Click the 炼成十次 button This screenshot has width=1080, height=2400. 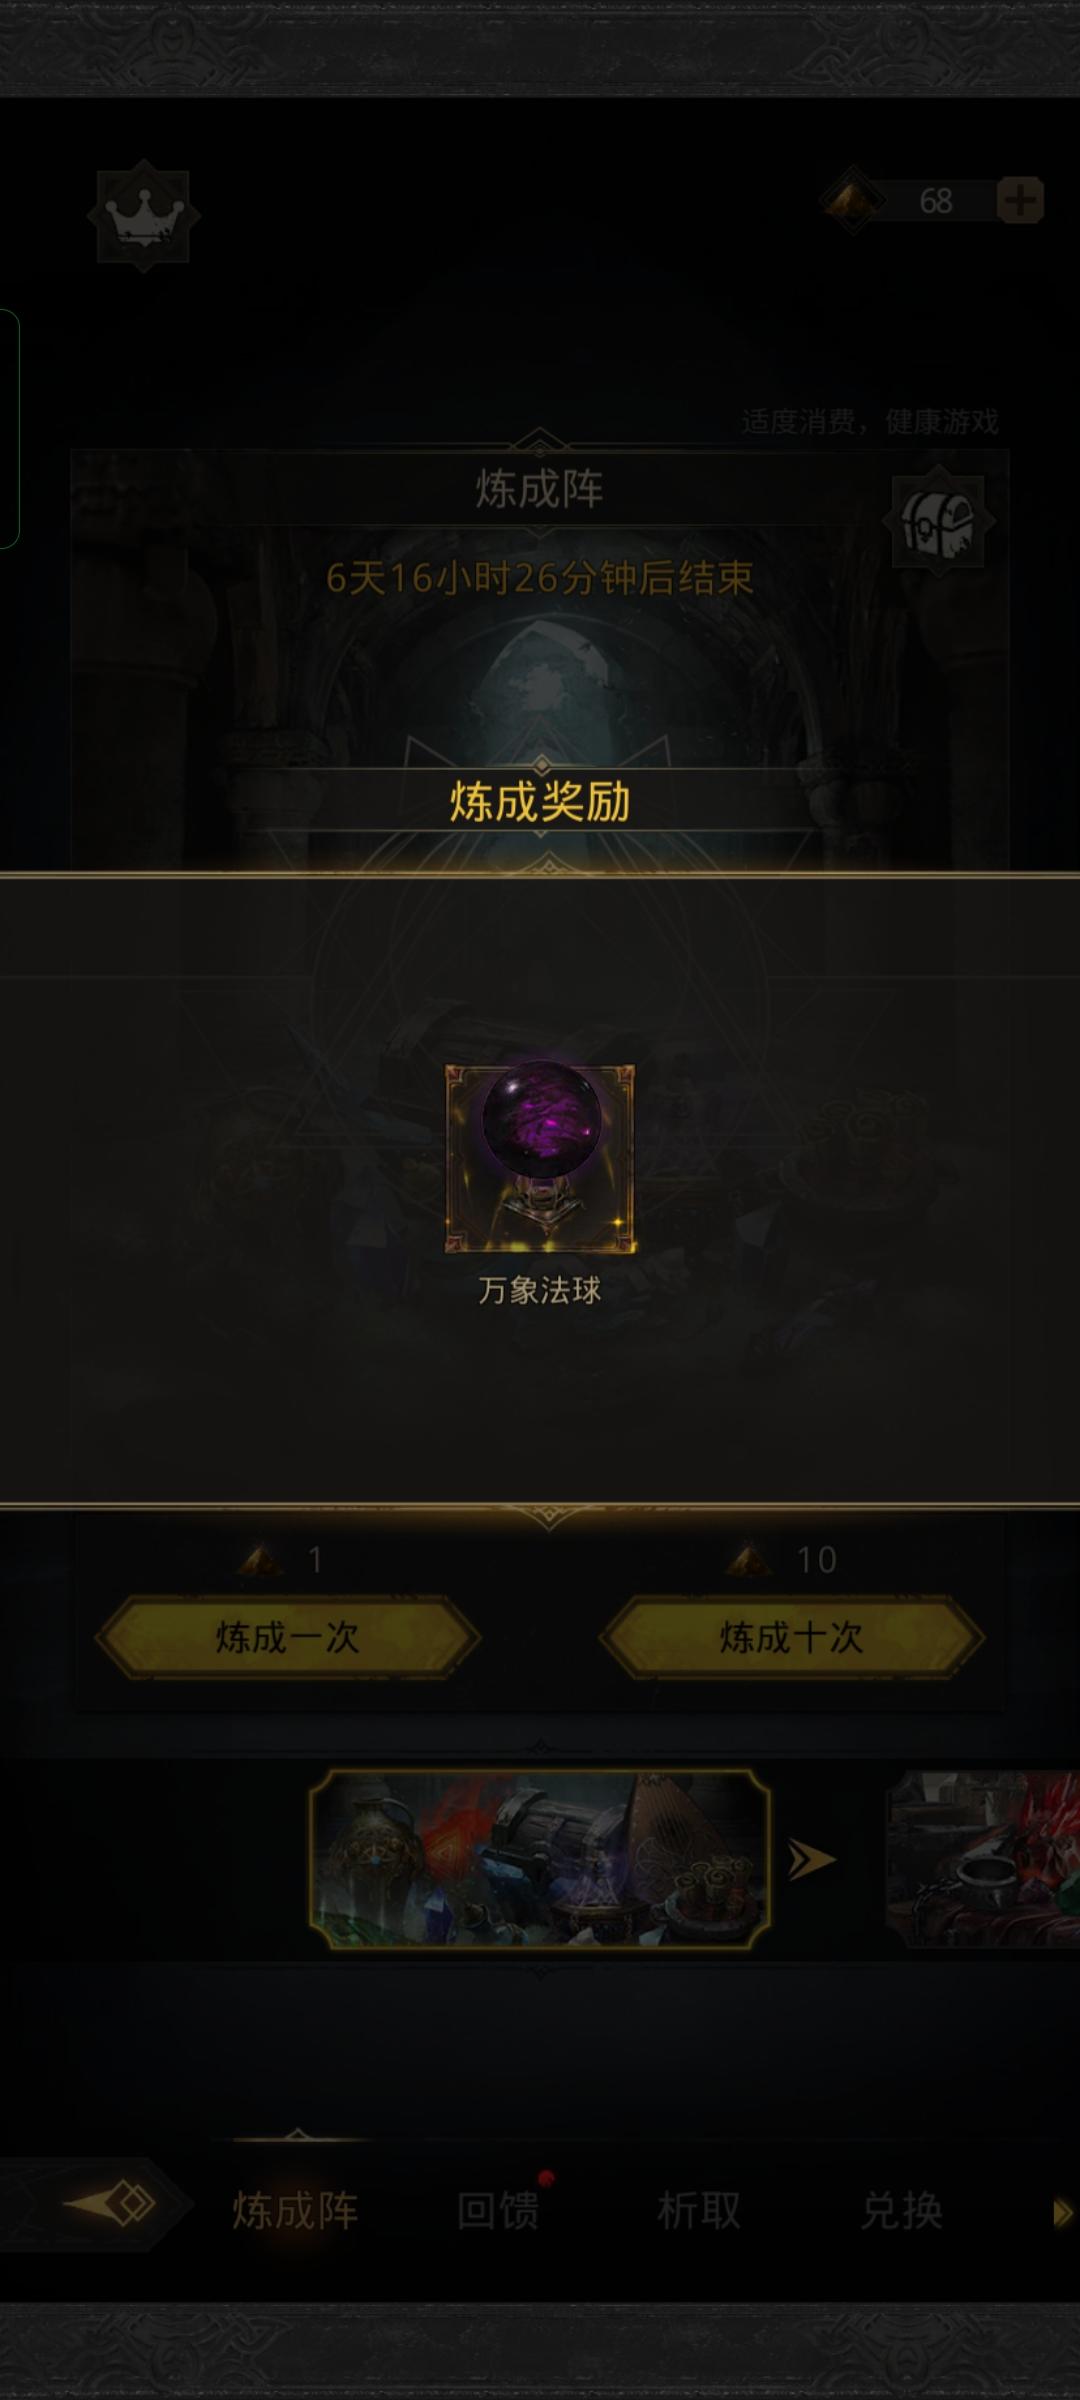[x=791, y=1637]
